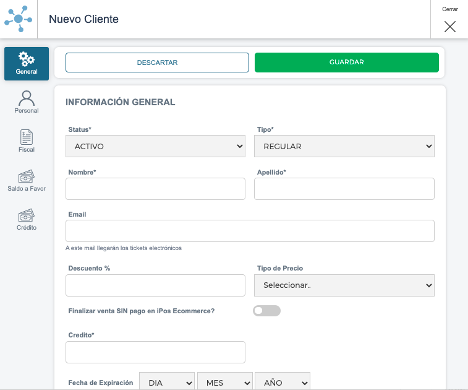This screenshot has width=468, height=390.
Task: Save the client with GUARDAR
Action: coord(347,62)
